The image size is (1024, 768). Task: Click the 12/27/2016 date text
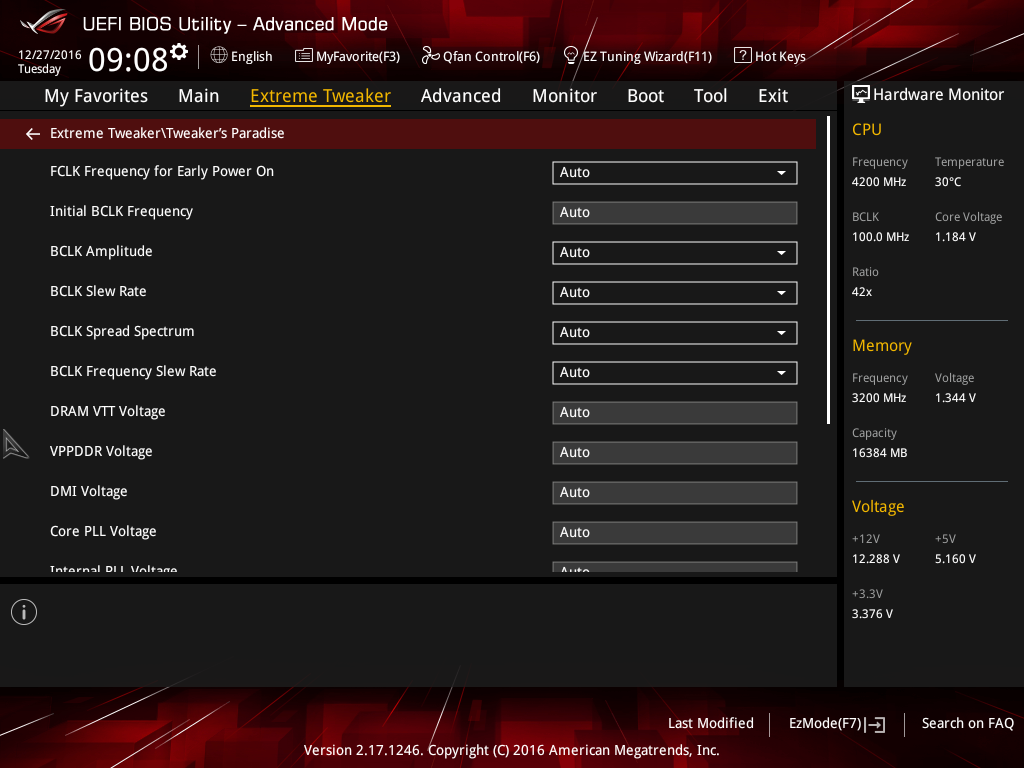(x=50, y=55)
